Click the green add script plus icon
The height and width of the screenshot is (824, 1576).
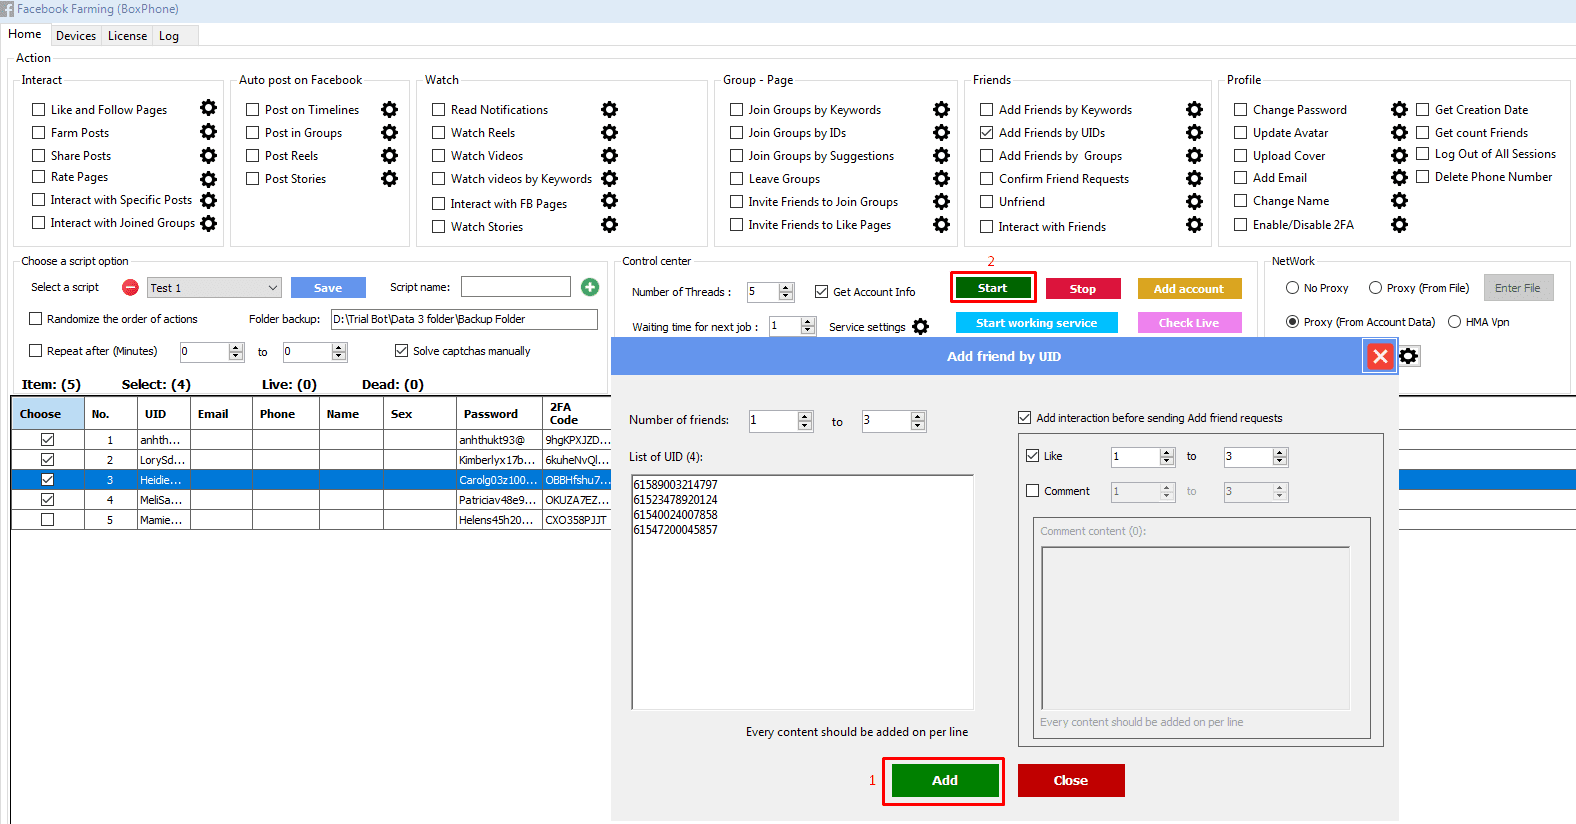(x=590, y=287)
